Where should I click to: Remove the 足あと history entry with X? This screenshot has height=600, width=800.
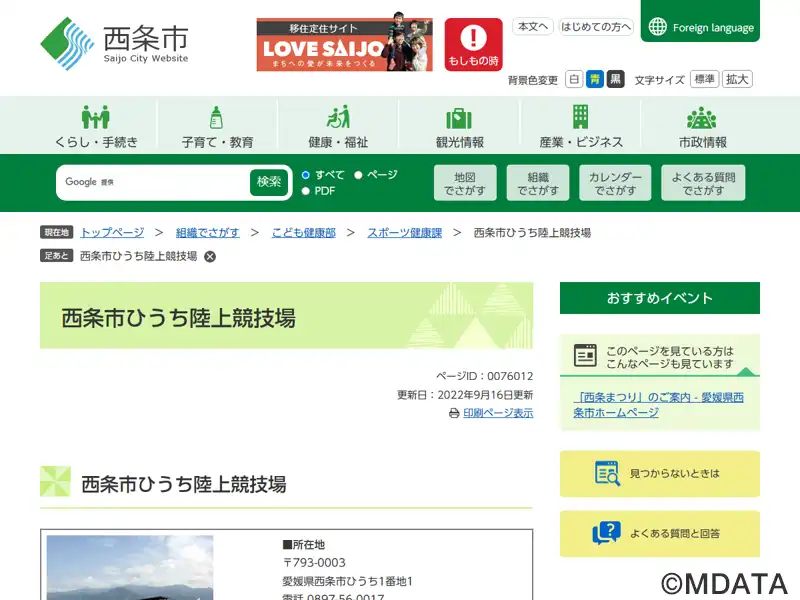(x=210, y=257)
